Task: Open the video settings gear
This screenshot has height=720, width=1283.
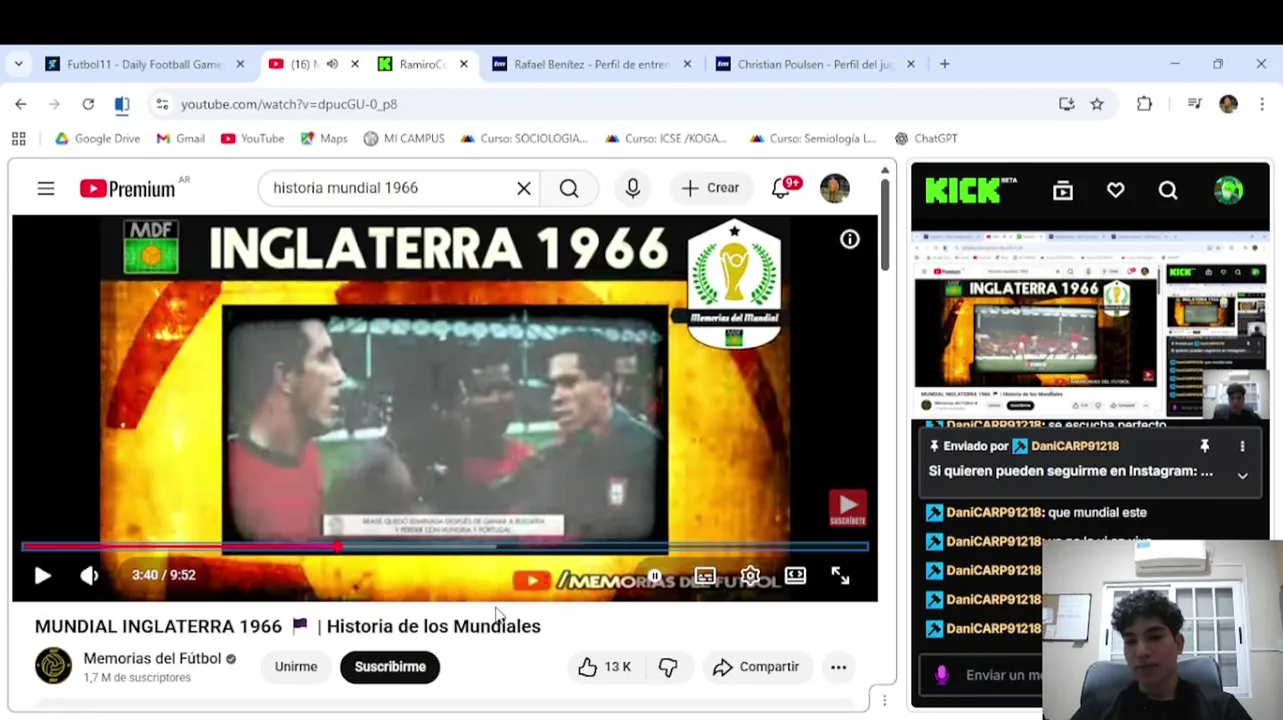Action: pyautogui.click(x=750, y=576)
